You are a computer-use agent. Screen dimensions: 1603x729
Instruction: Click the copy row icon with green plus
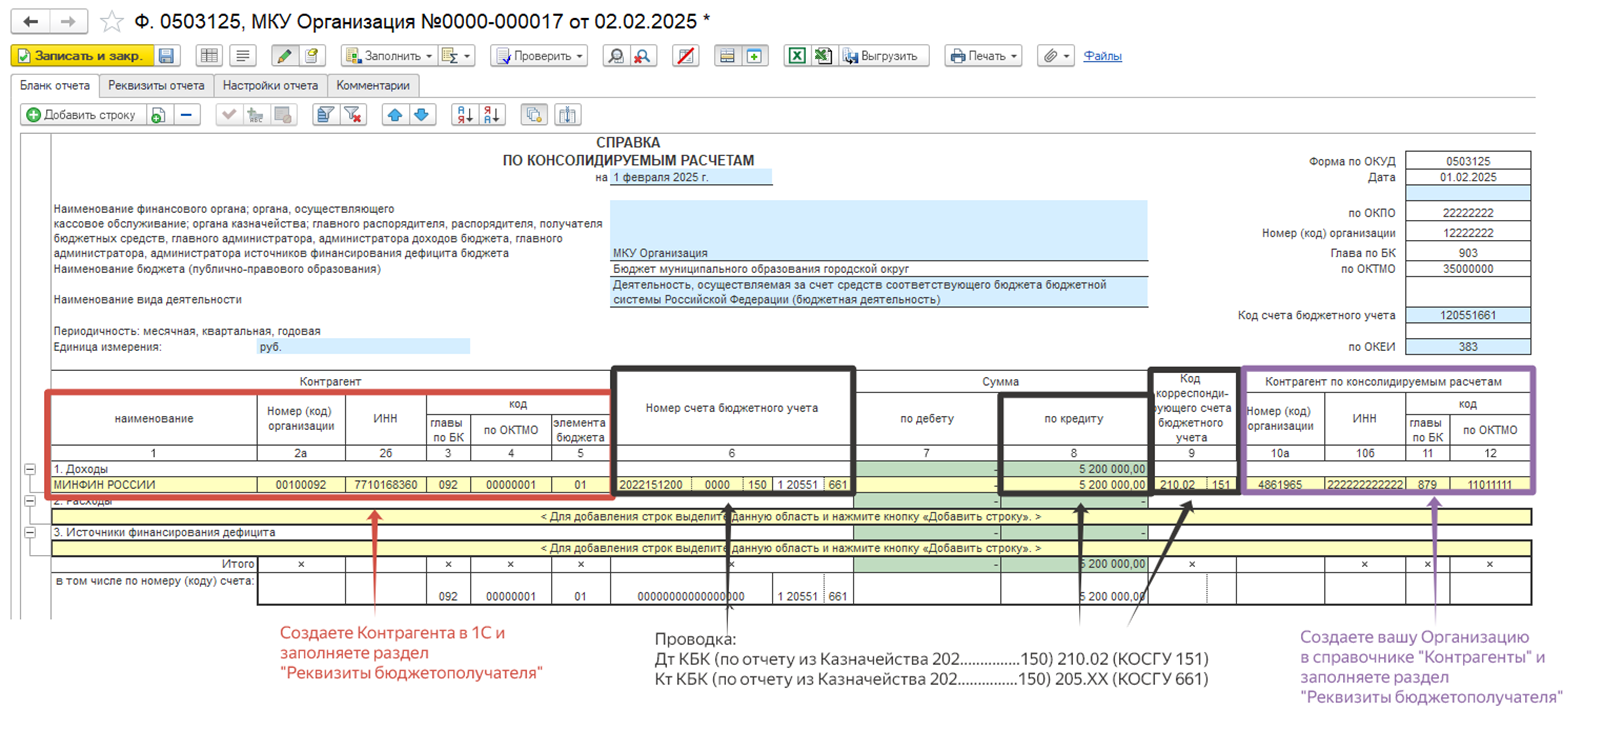(158, 115)
